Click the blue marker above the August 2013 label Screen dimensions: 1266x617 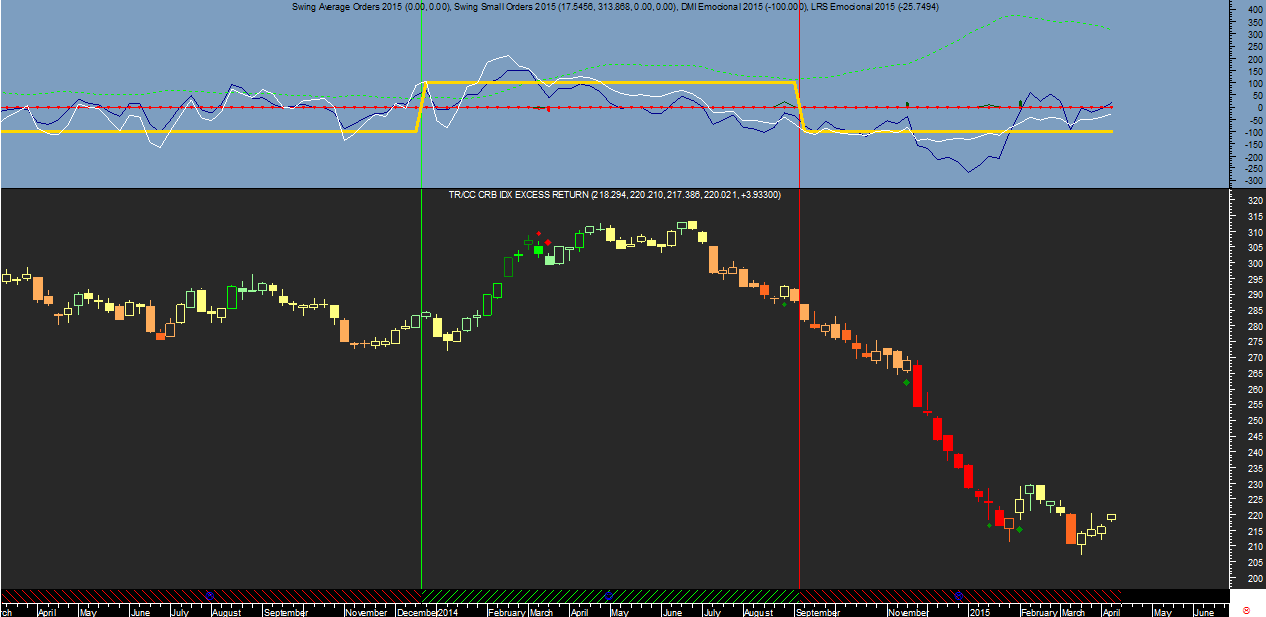[209, 594]
